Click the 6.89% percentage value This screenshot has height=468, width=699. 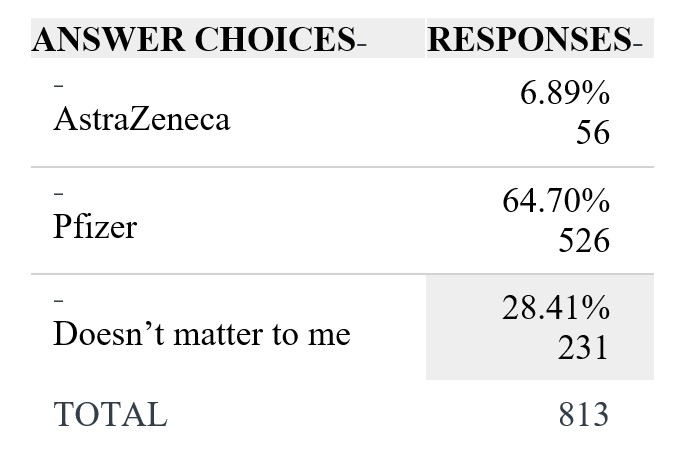565,93
